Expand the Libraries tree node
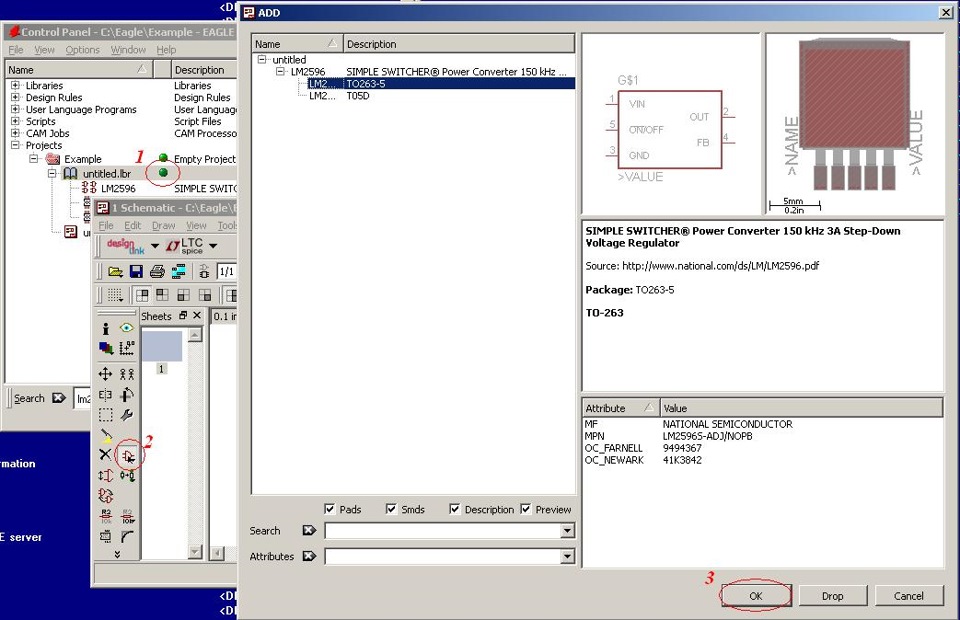 point(15,85)
